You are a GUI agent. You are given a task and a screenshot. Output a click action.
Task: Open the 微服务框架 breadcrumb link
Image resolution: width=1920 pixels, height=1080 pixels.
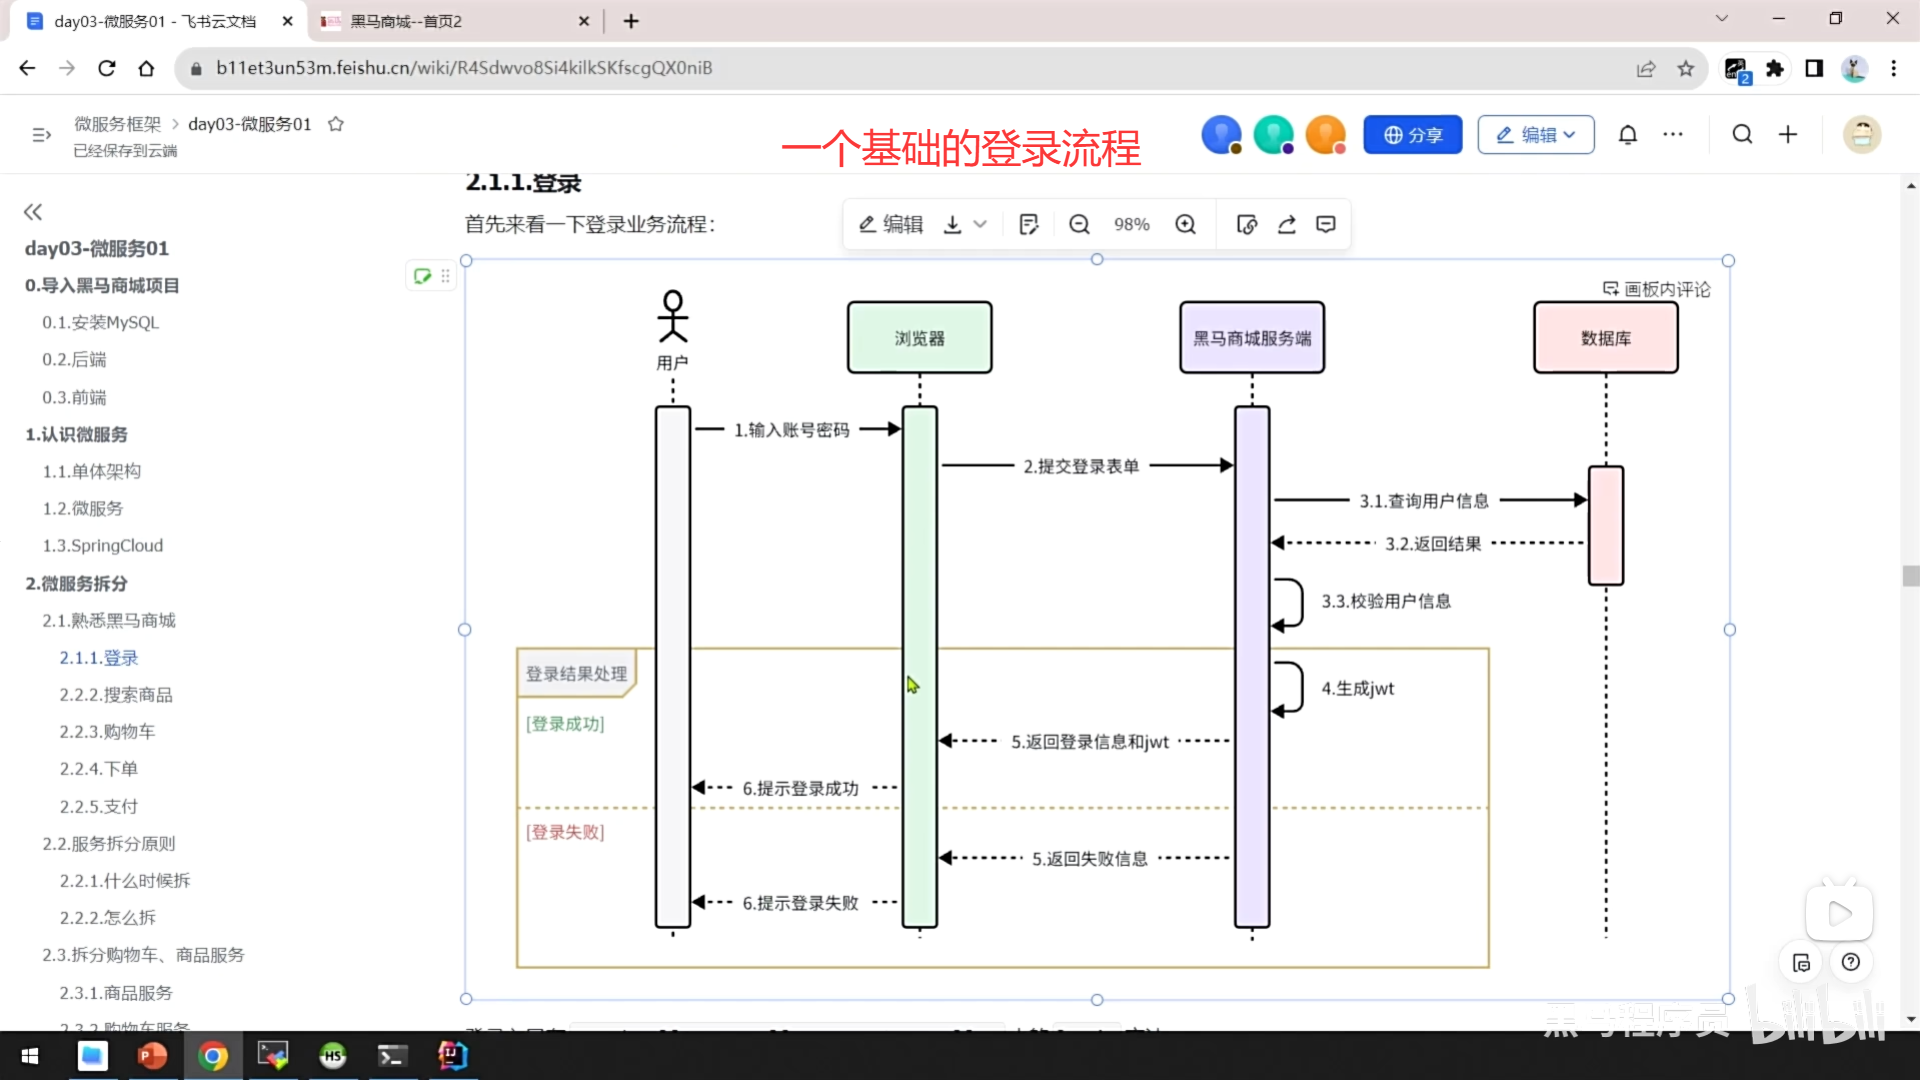[x=117, y=123]
